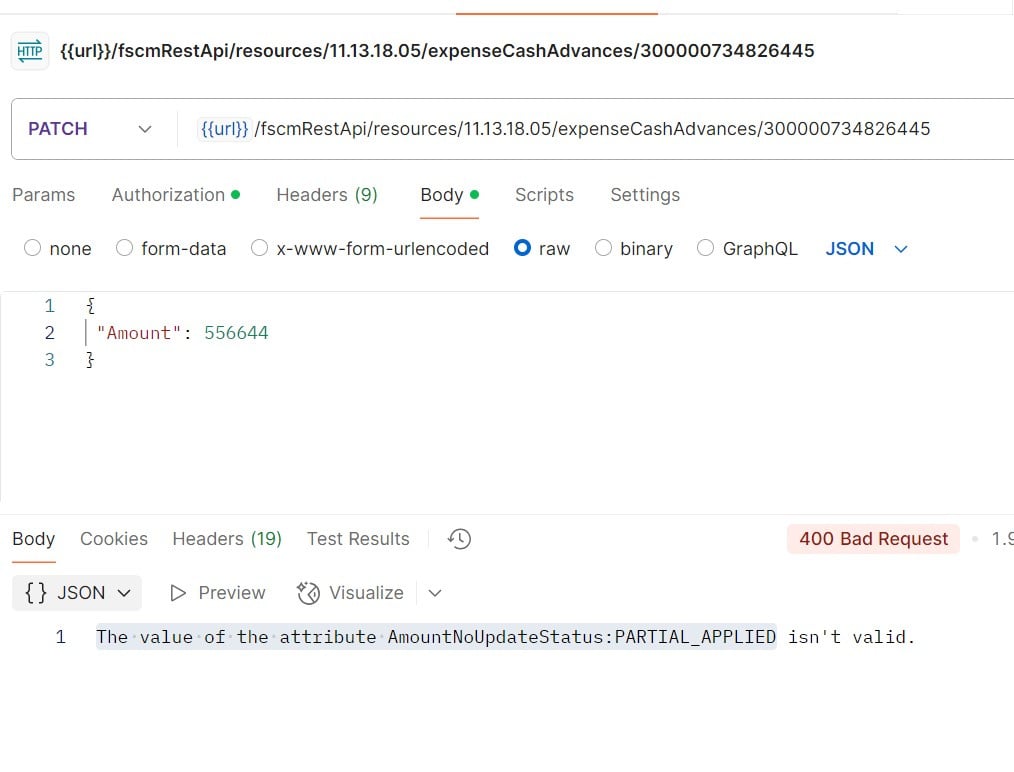Click the HTTP request type icon
The width and height of the screenshot is (1014, 772).
tap(29, 50)
